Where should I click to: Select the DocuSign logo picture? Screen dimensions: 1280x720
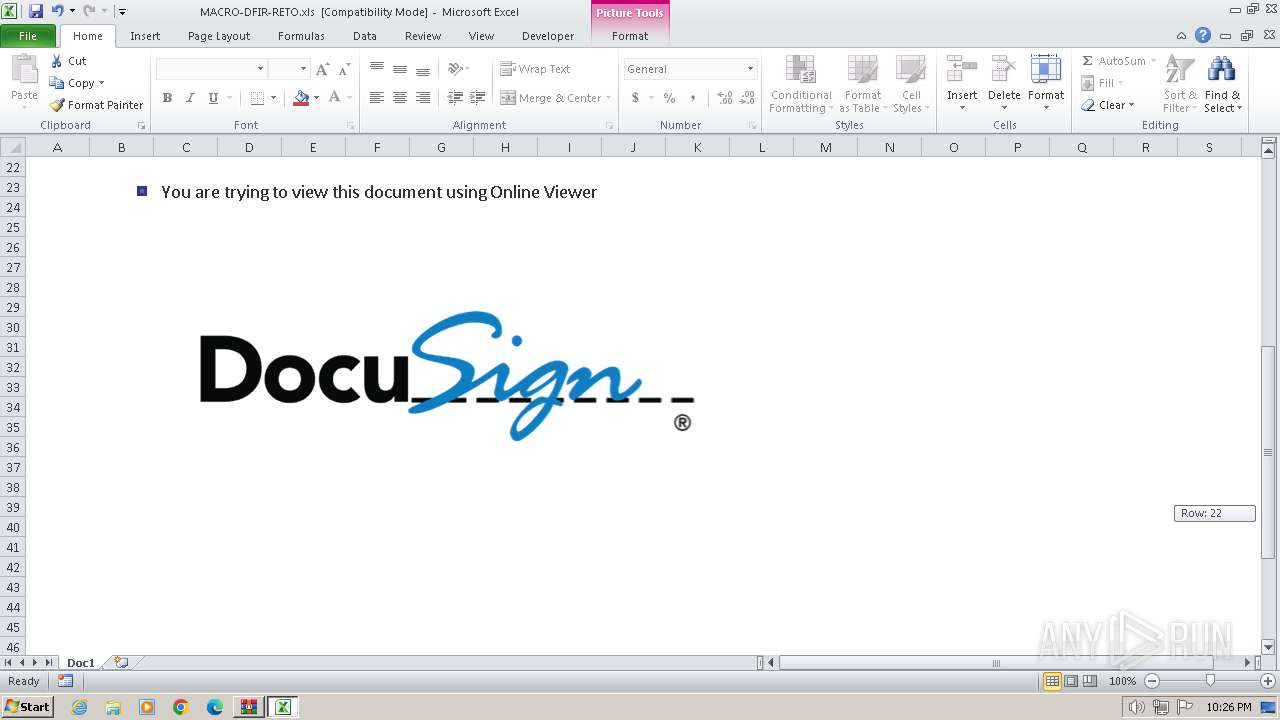tap(447, 376)
